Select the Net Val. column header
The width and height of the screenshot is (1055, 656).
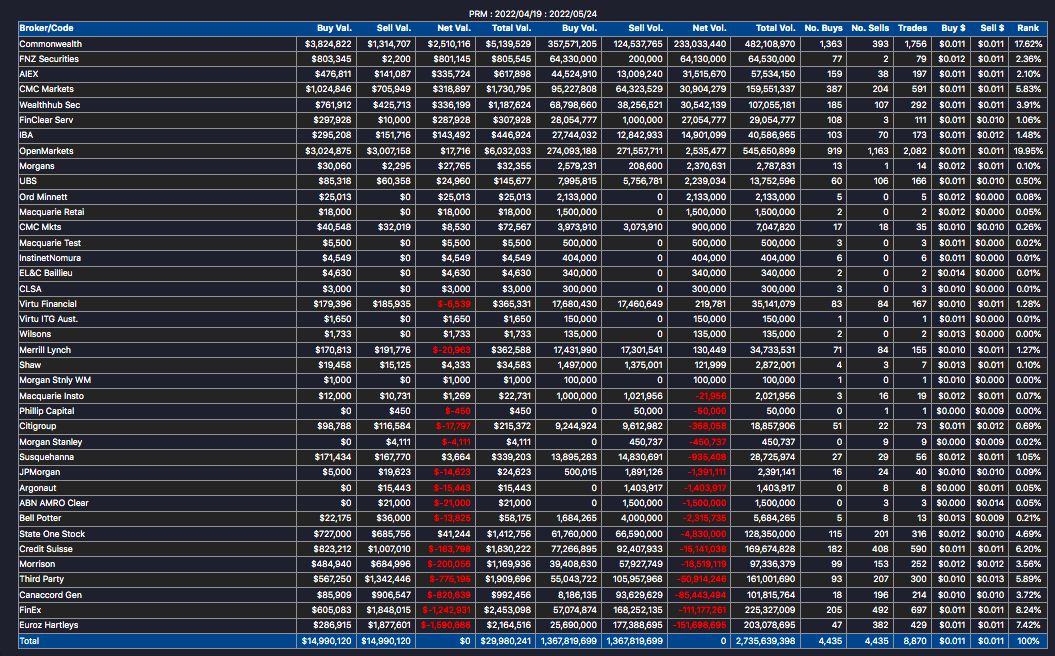[x=453, y=28]
